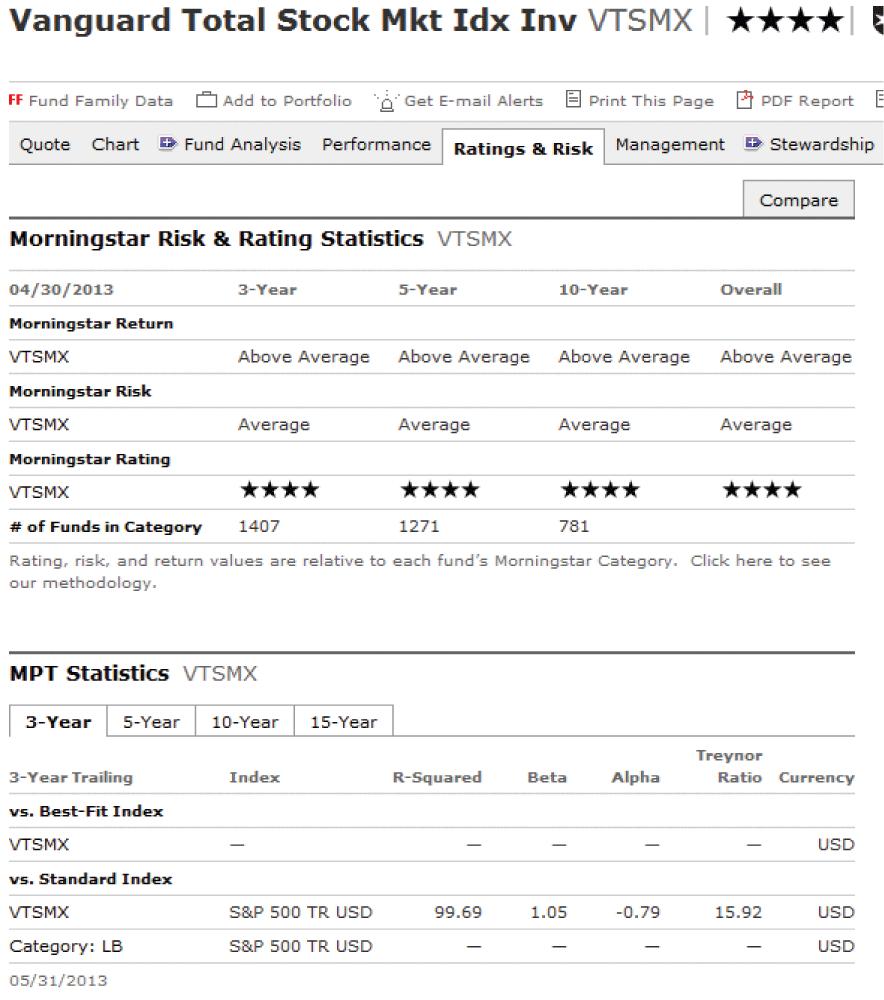Click the premium icon beside Fund Analysis
Viewport: 884px width, 1000px height.
click(x=168, y=143)
